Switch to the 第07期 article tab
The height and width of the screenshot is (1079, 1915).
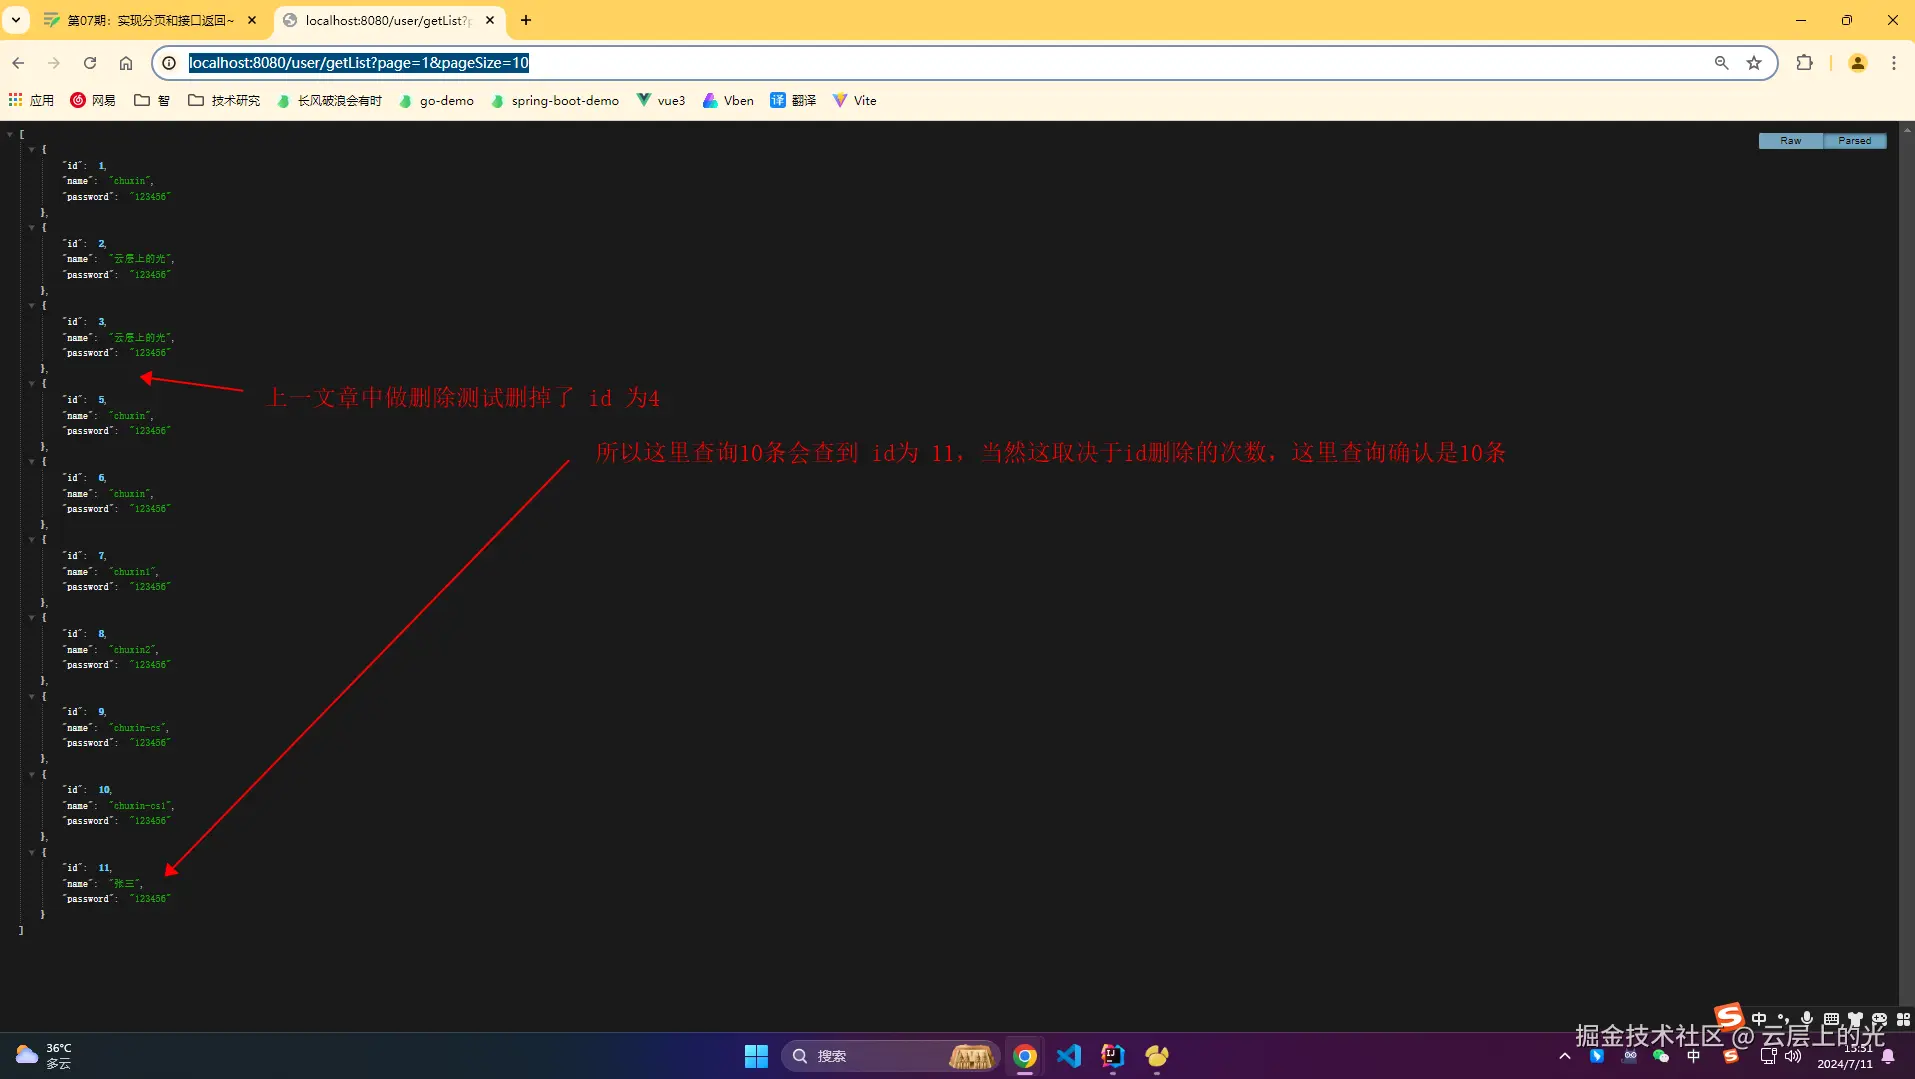pos(150,20)
